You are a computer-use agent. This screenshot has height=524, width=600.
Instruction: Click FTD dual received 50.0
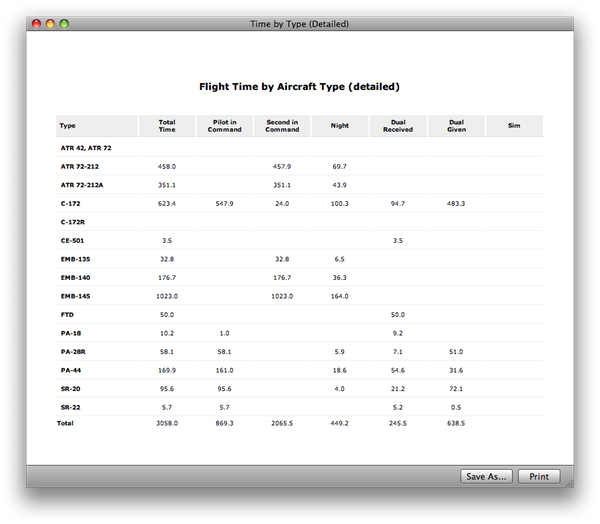pos(398,315)
